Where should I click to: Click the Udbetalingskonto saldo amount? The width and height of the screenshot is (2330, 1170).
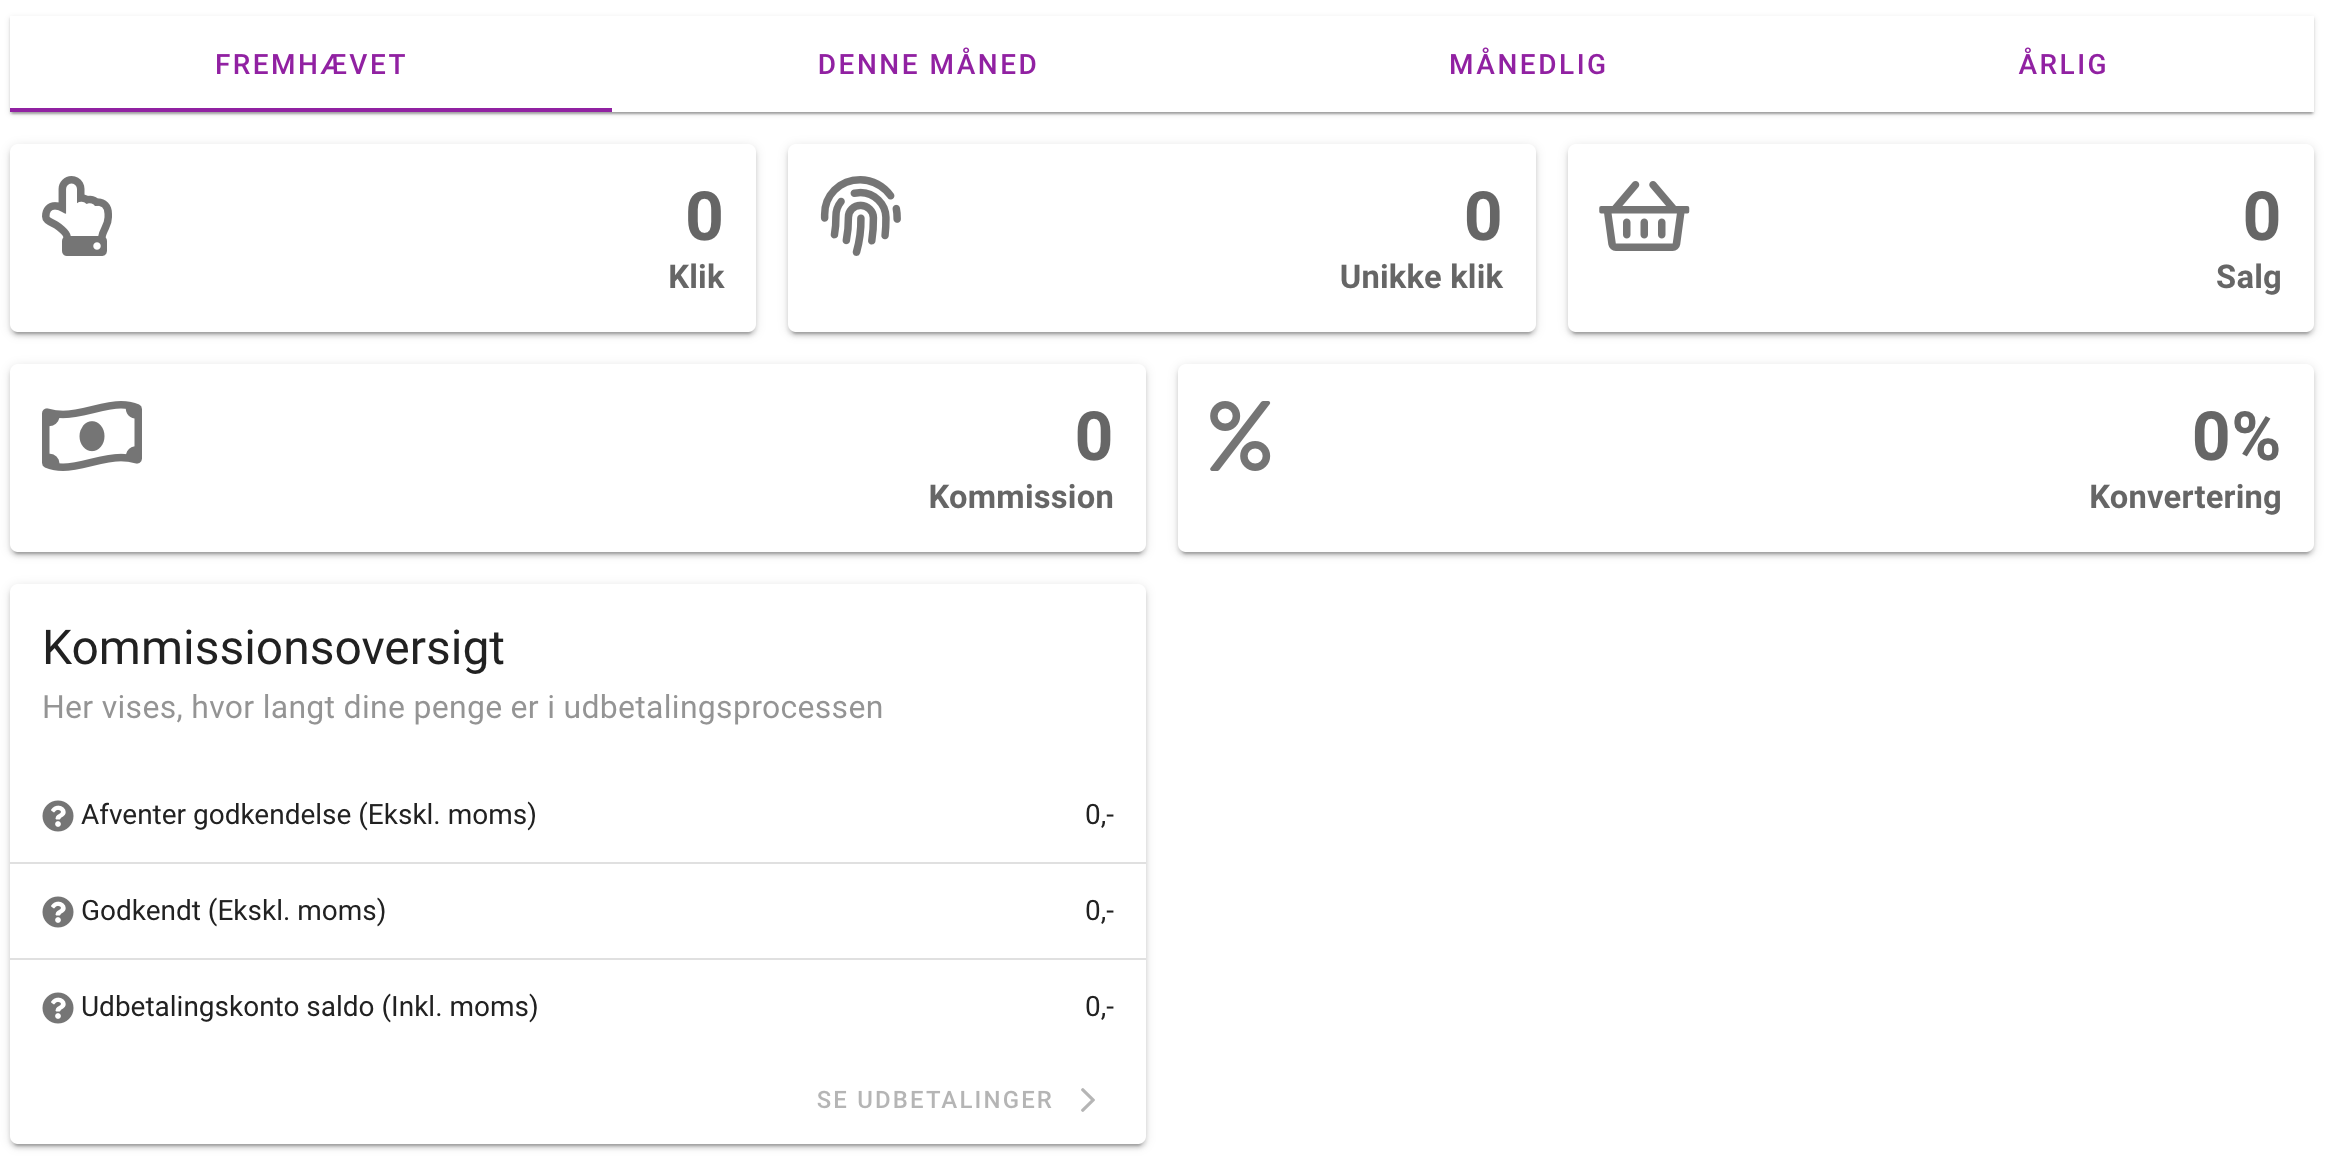pos(1099,1007)
